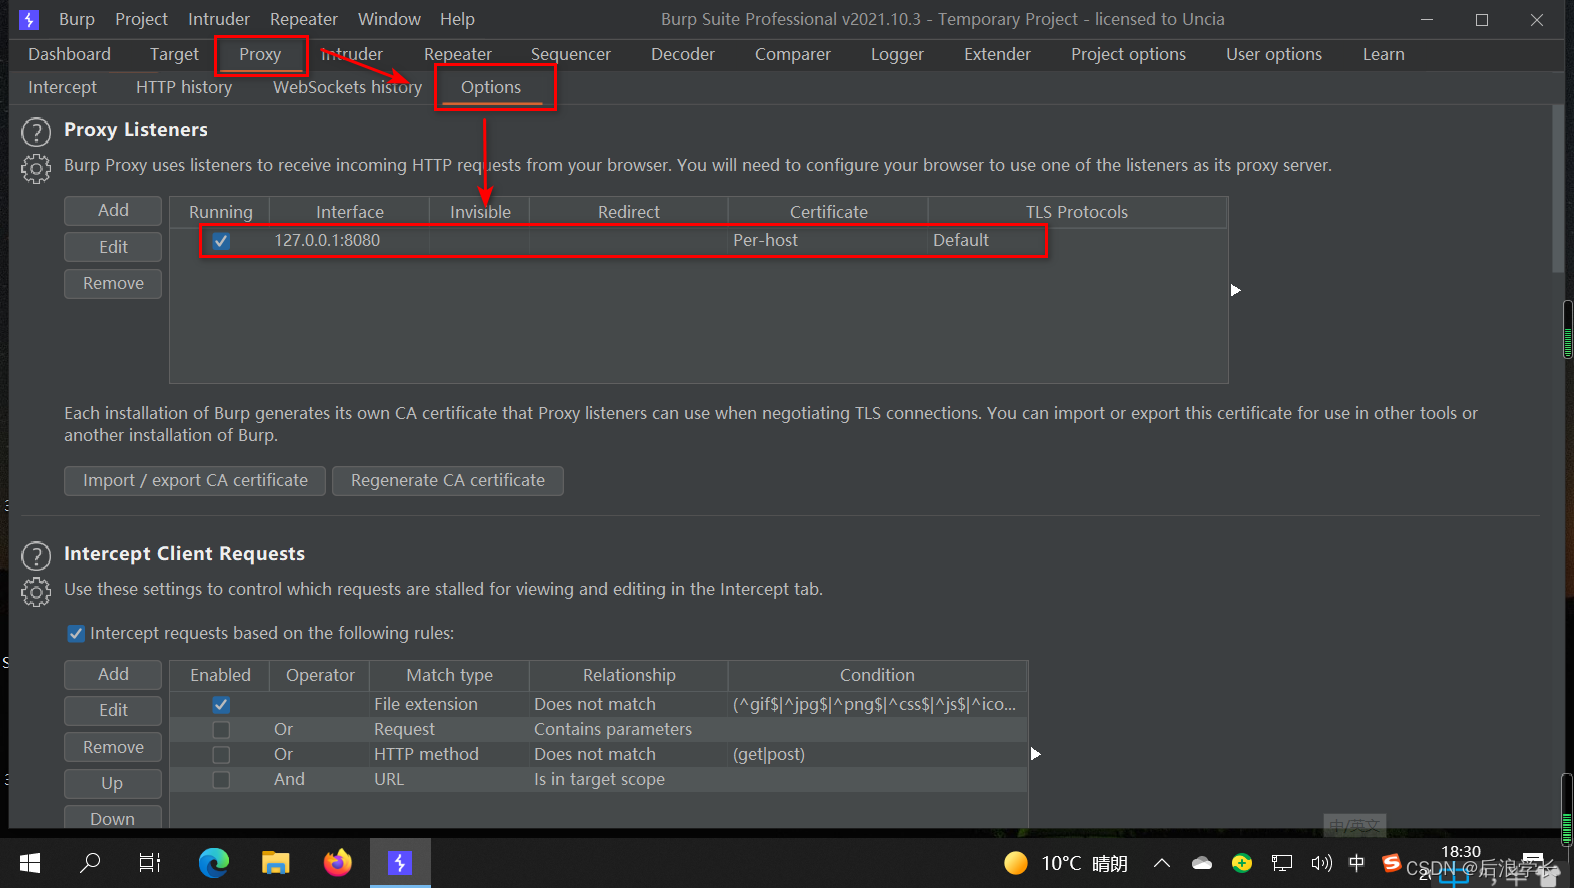Open the Burp menu
1574x888 pixels.
pos(77,19)
